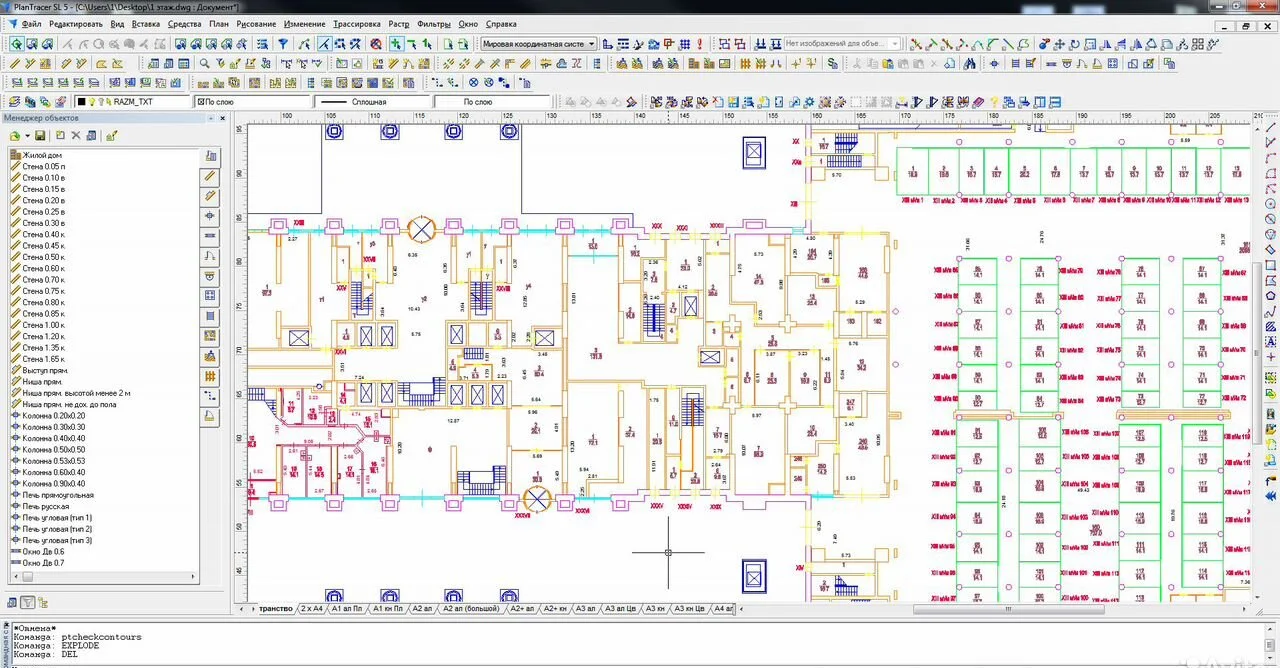Click the green refresh icon in object manager

[x=15, y=135]
